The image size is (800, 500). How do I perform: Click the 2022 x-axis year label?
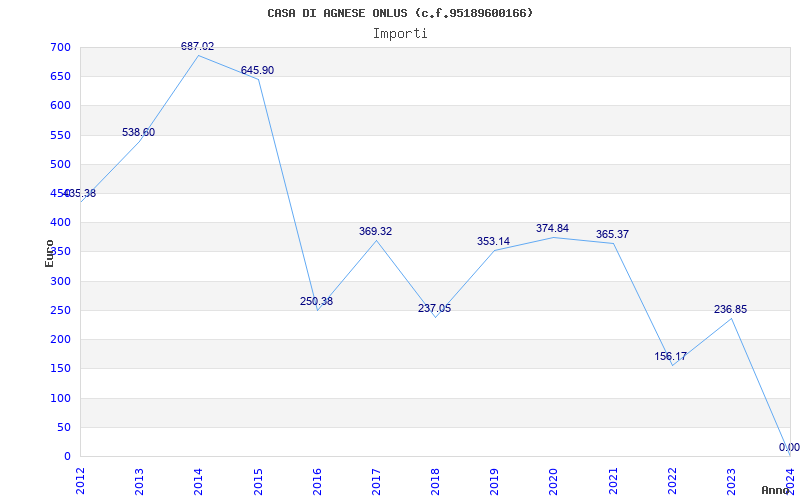pos(672,480)
